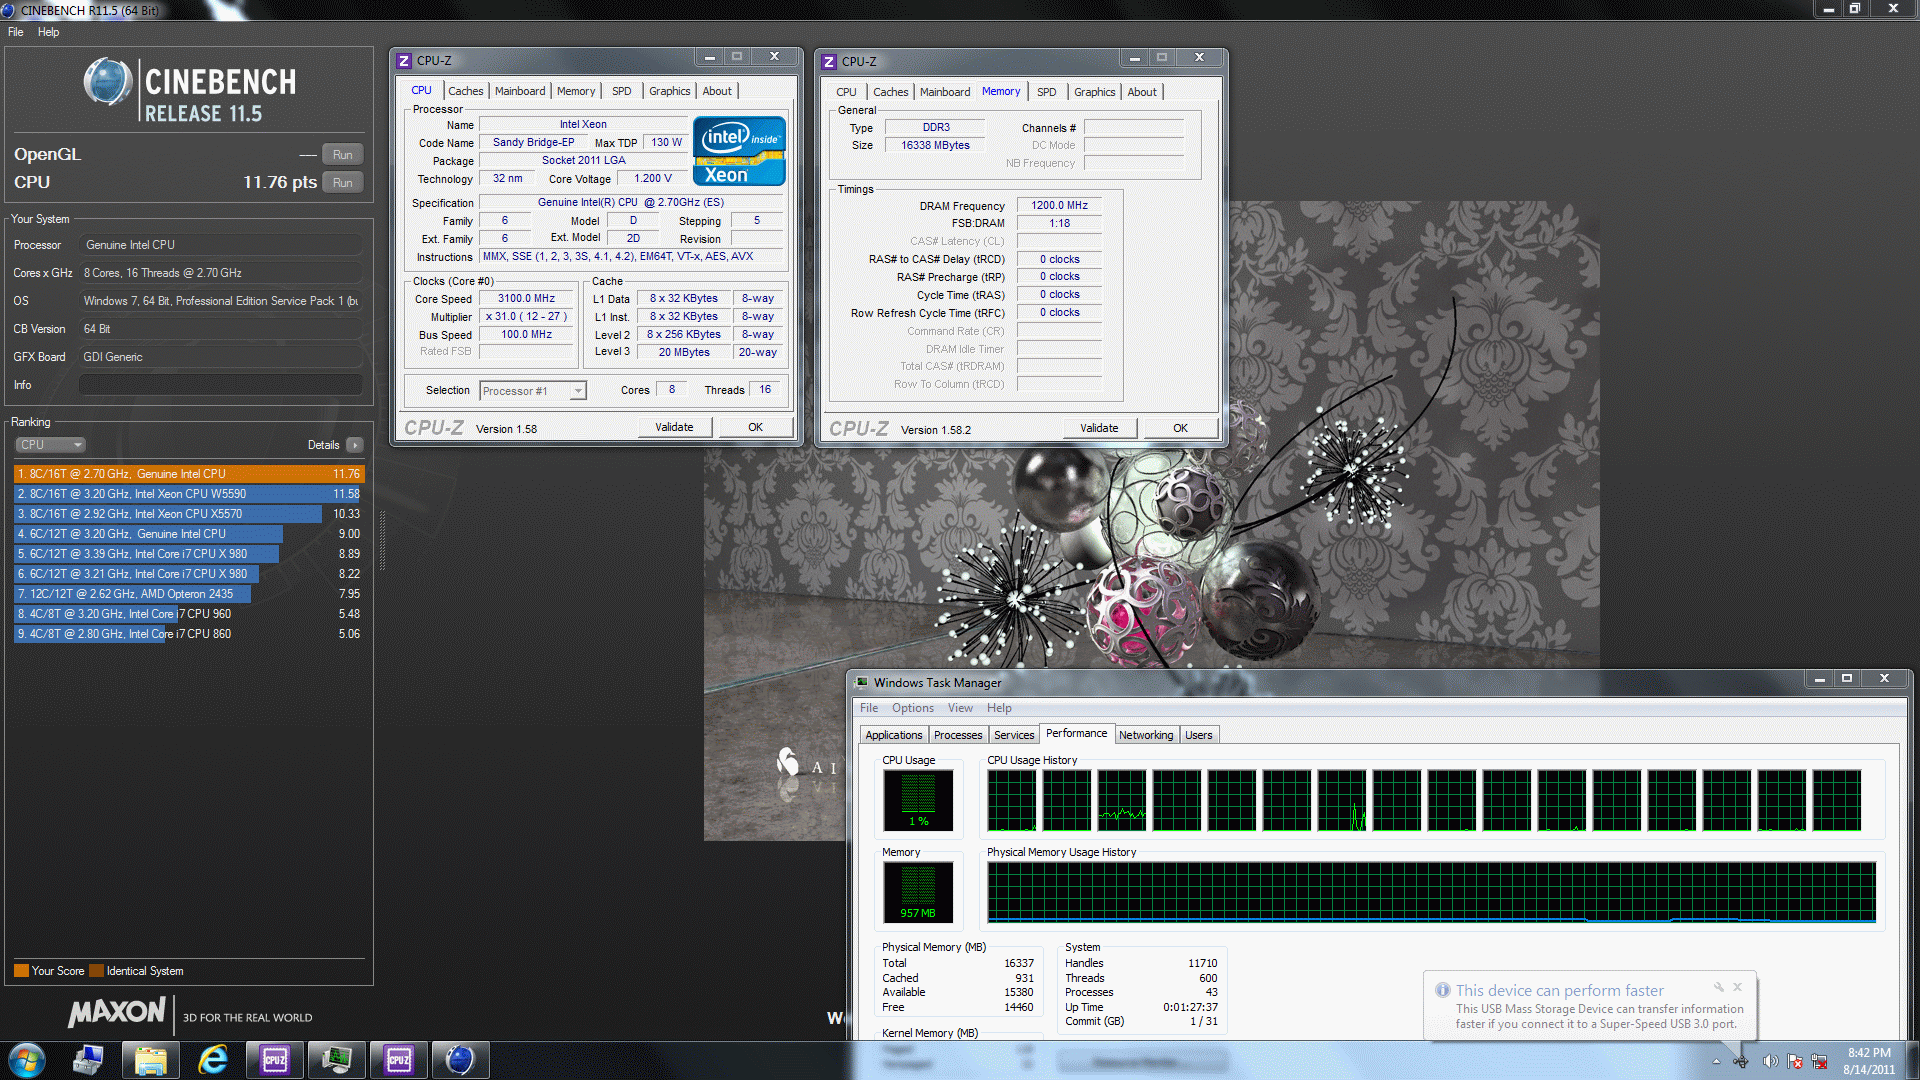Switch to Processes tab in Task Manager
This screenshot has height=1080, width=1920.
click(x=958, y=735)
